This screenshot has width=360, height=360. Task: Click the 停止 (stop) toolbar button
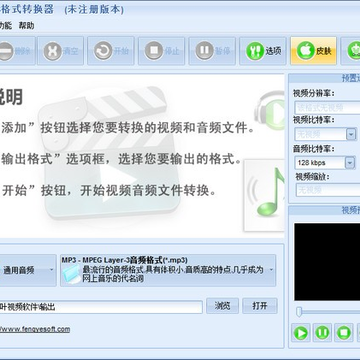click(x=161, y=51)
